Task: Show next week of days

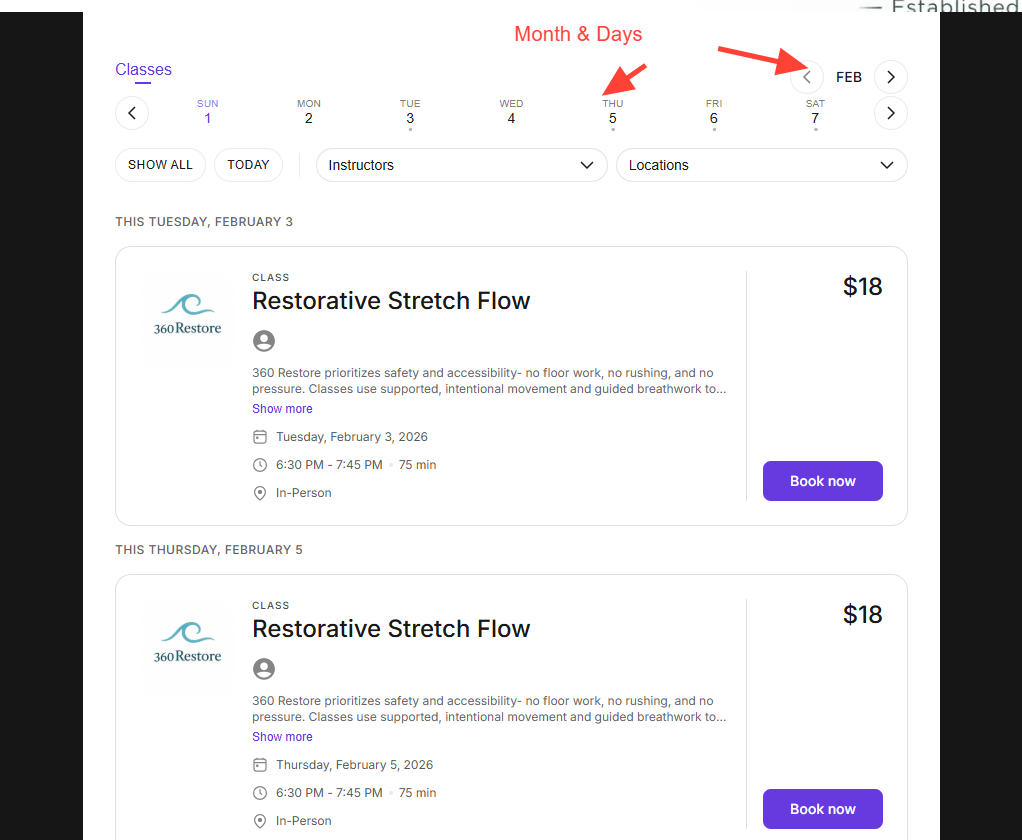Action: point(890,112)
